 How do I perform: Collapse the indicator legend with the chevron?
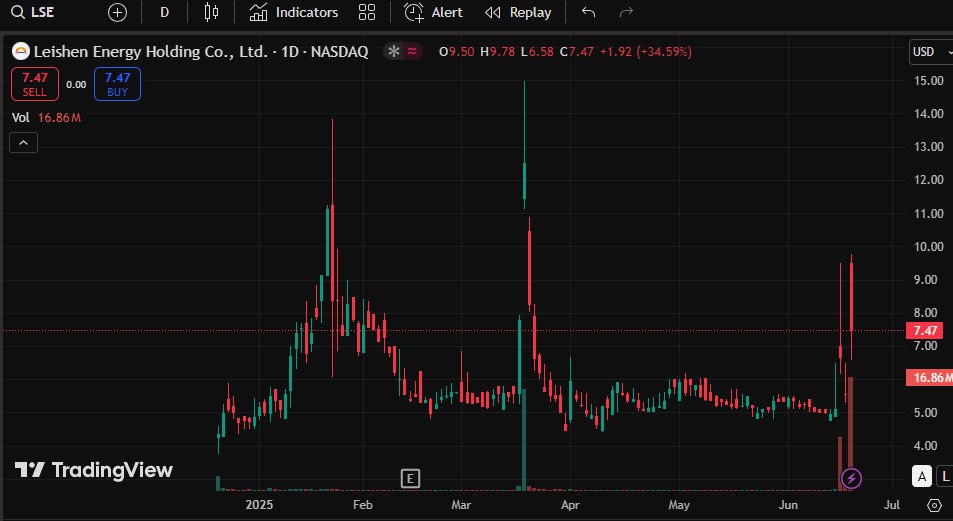point(23,142)
